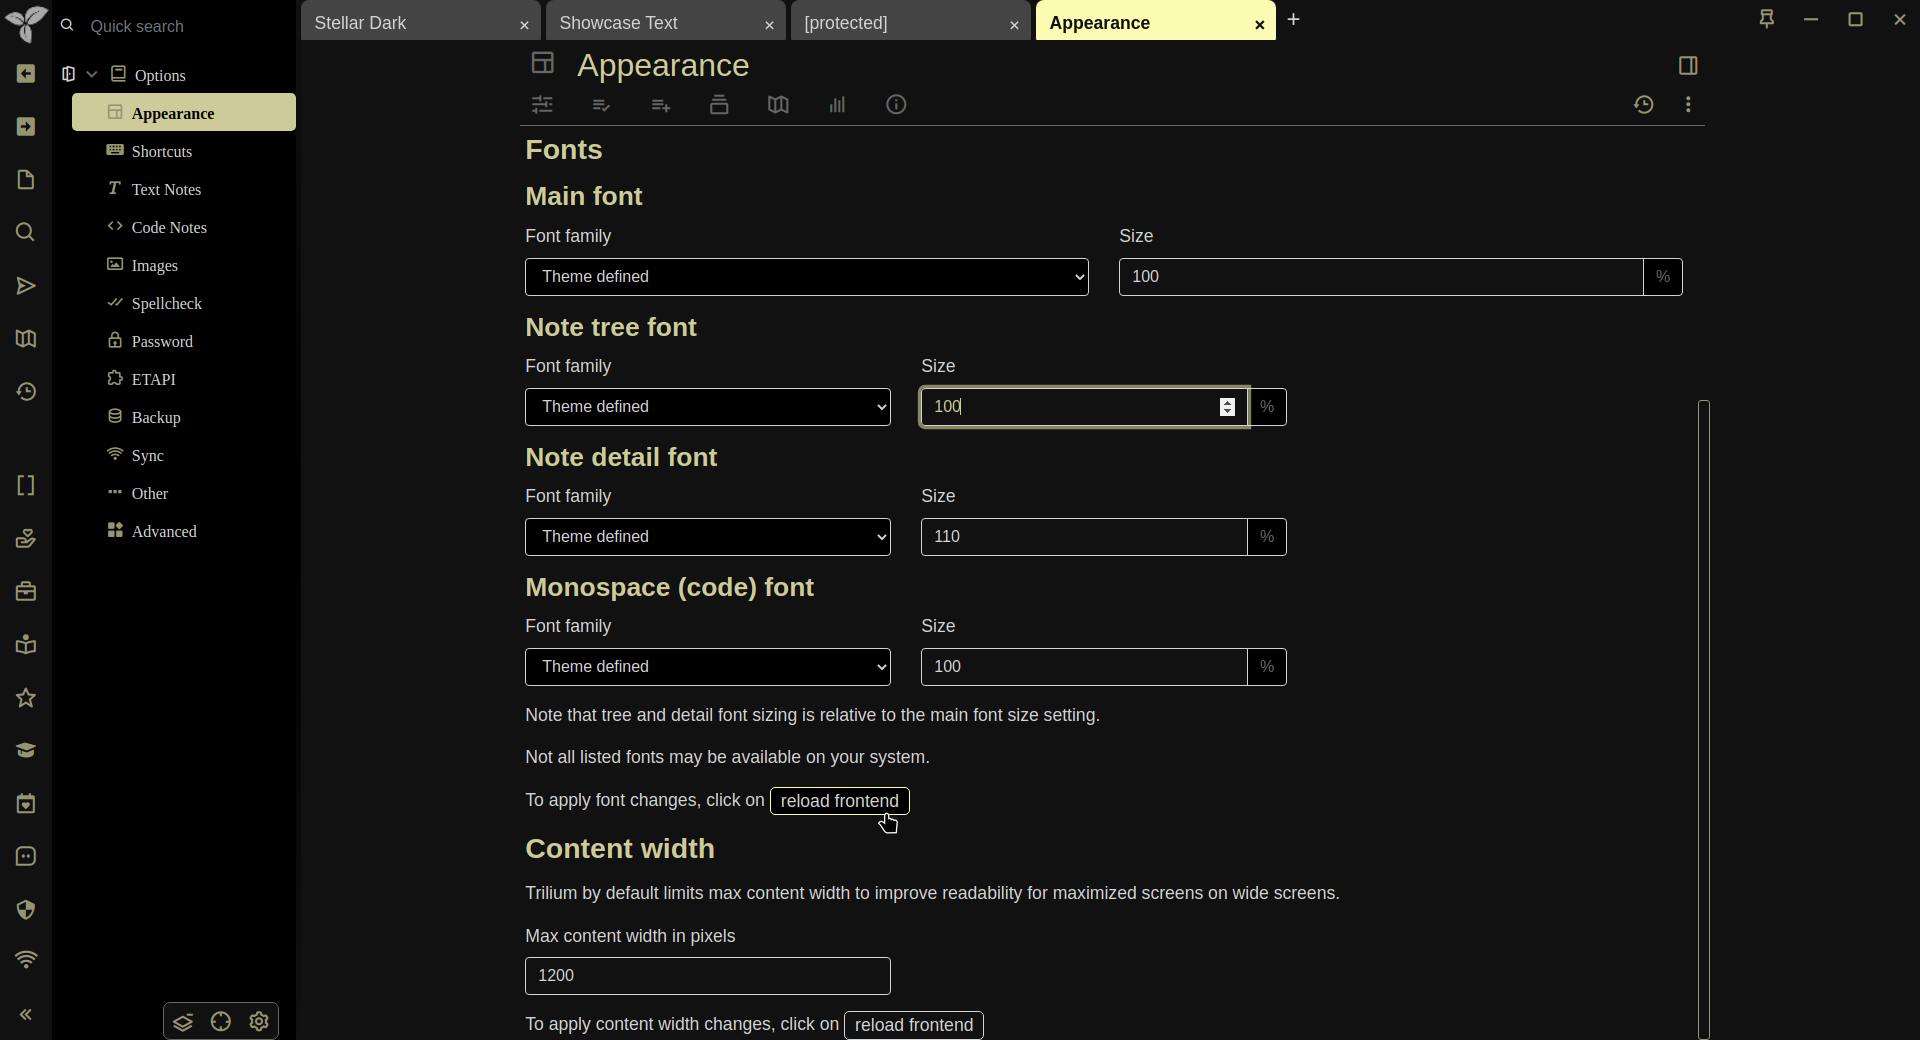
Task: Click reload frontend for font changes
Action: point(840,801)
